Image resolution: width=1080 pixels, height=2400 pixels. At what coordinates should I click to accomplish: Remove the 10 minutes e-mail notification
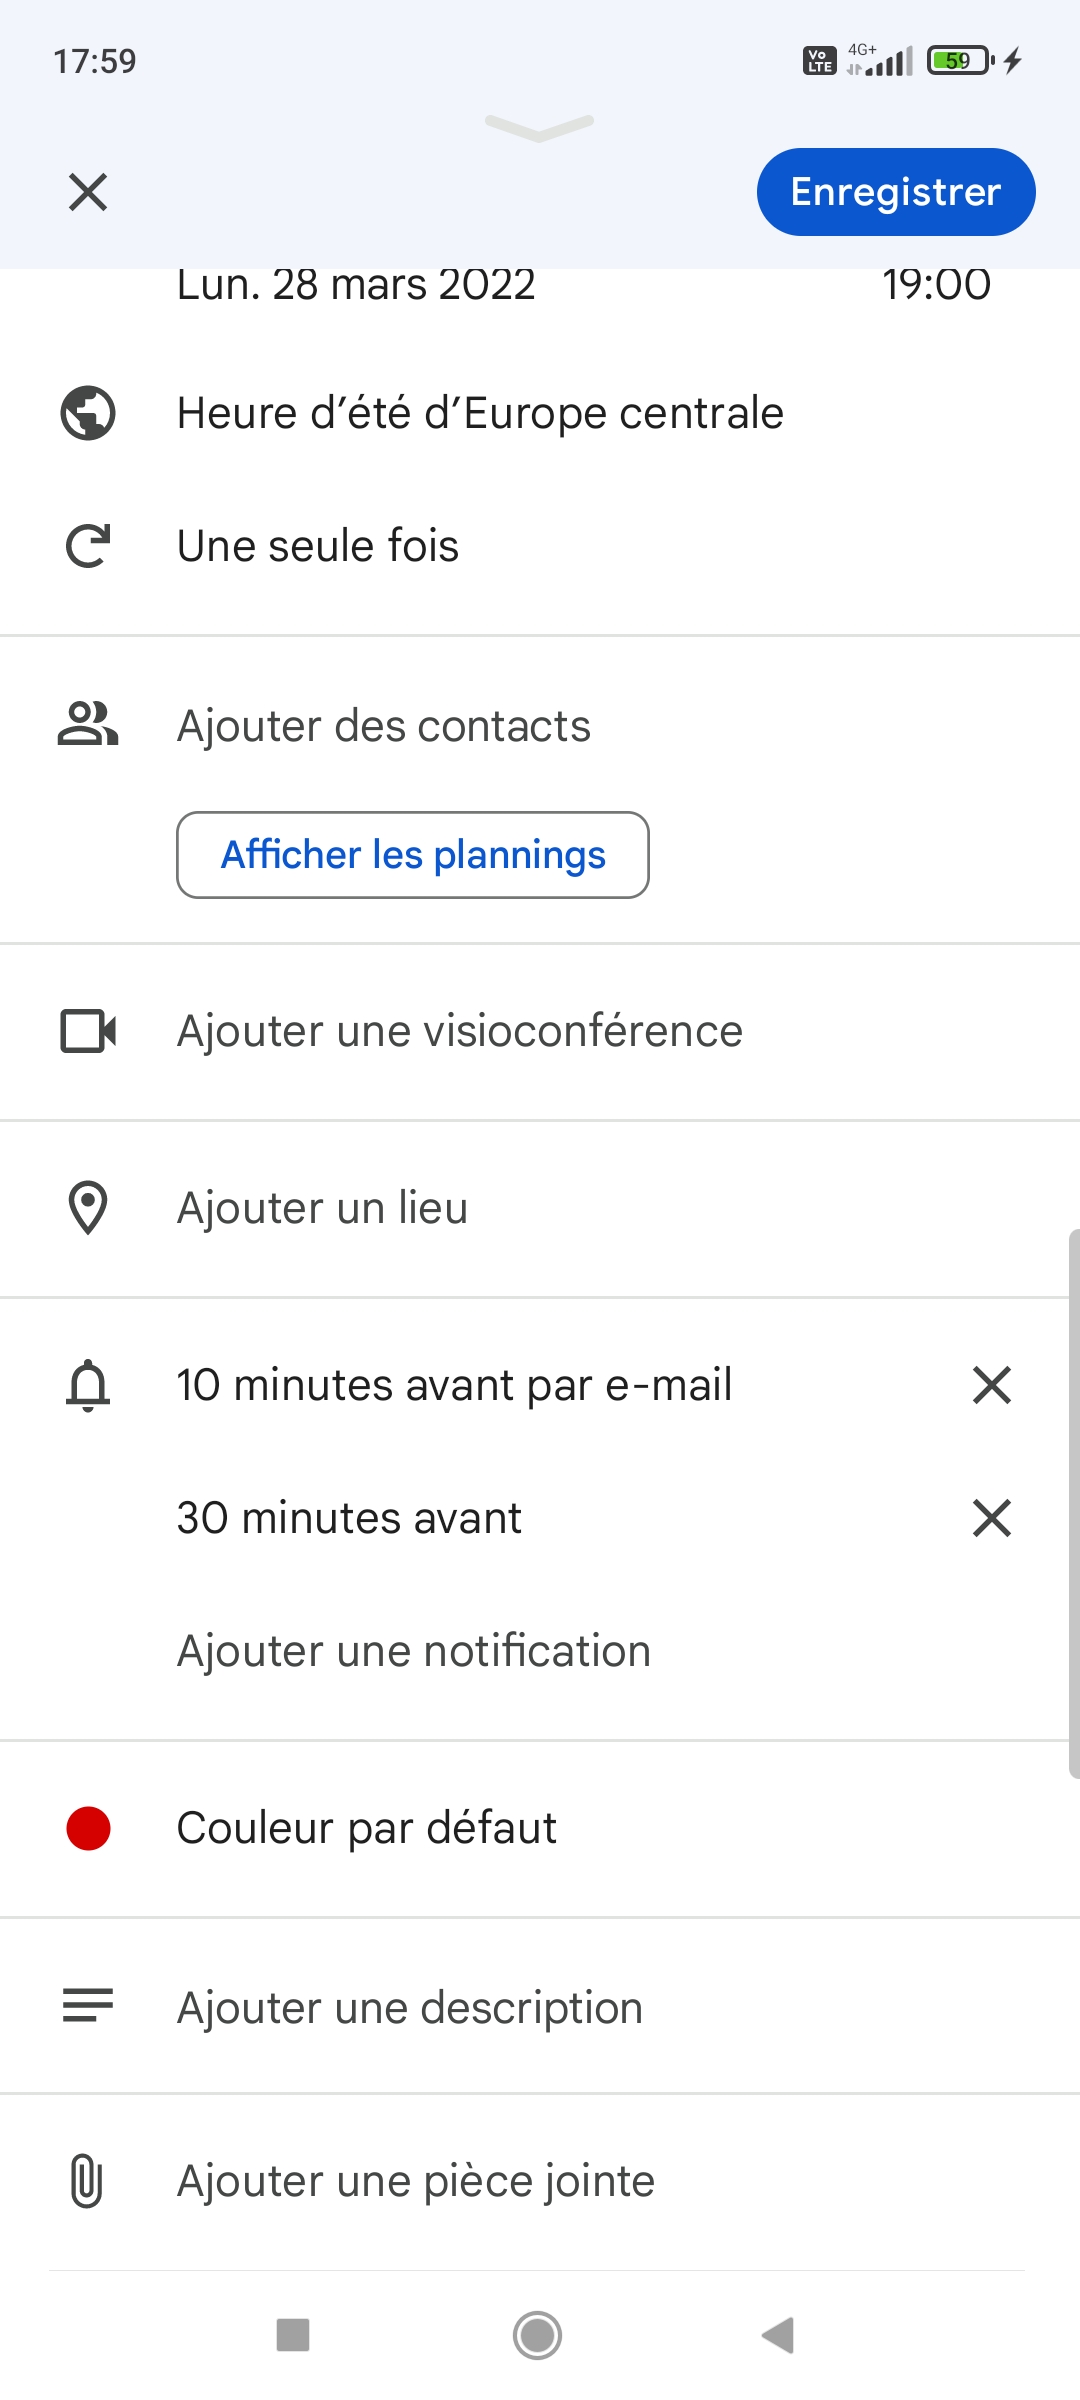point(991,1385)
